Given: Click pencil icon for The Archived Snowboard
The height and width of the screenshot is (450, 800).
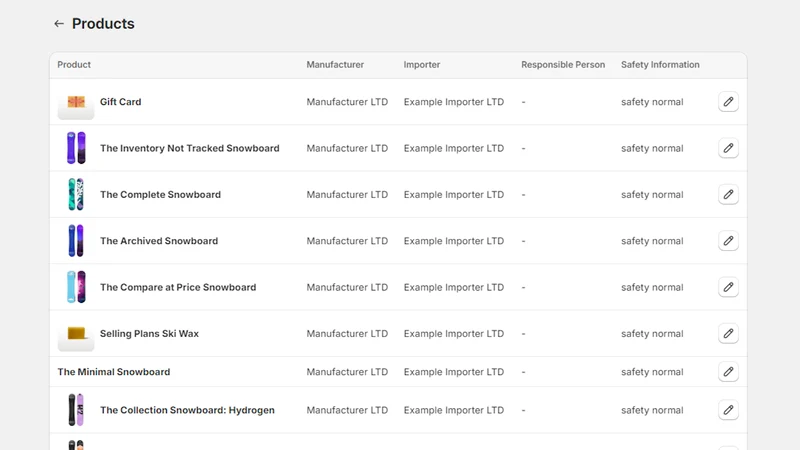Looking at the screenshot, I should pos(728,241).
